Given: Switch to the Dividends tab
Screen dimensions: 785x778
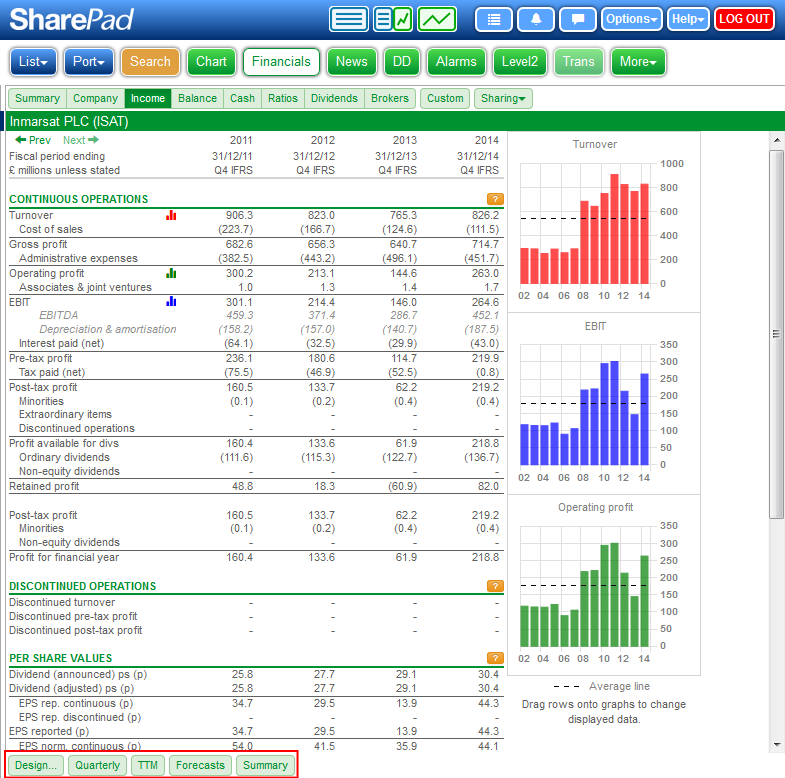Looking at the screenshot, I should click(x=334, y=98).
